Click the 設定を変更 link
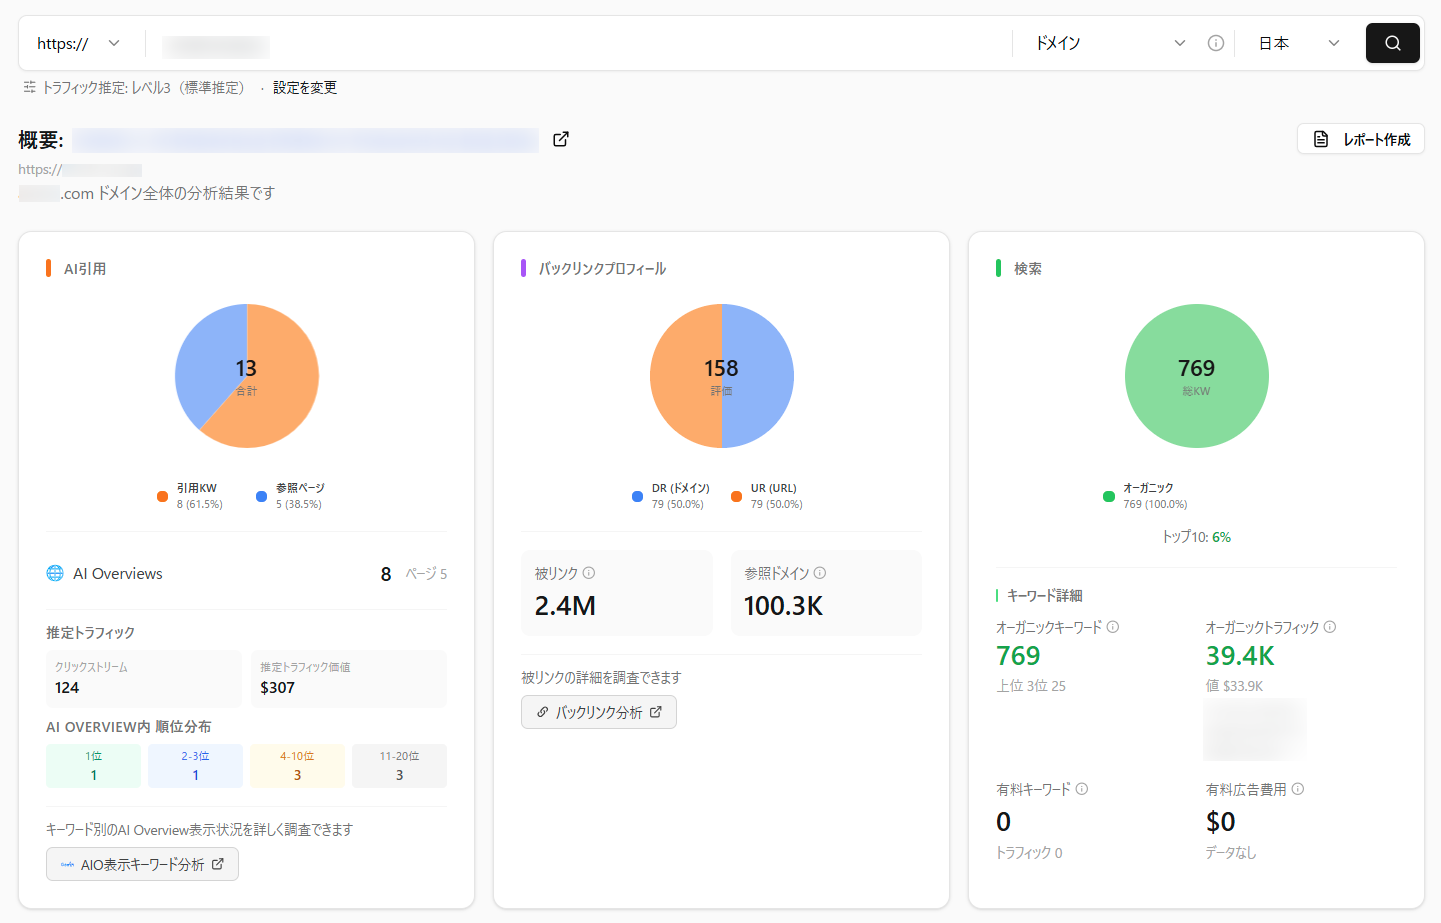 (305, 88)
